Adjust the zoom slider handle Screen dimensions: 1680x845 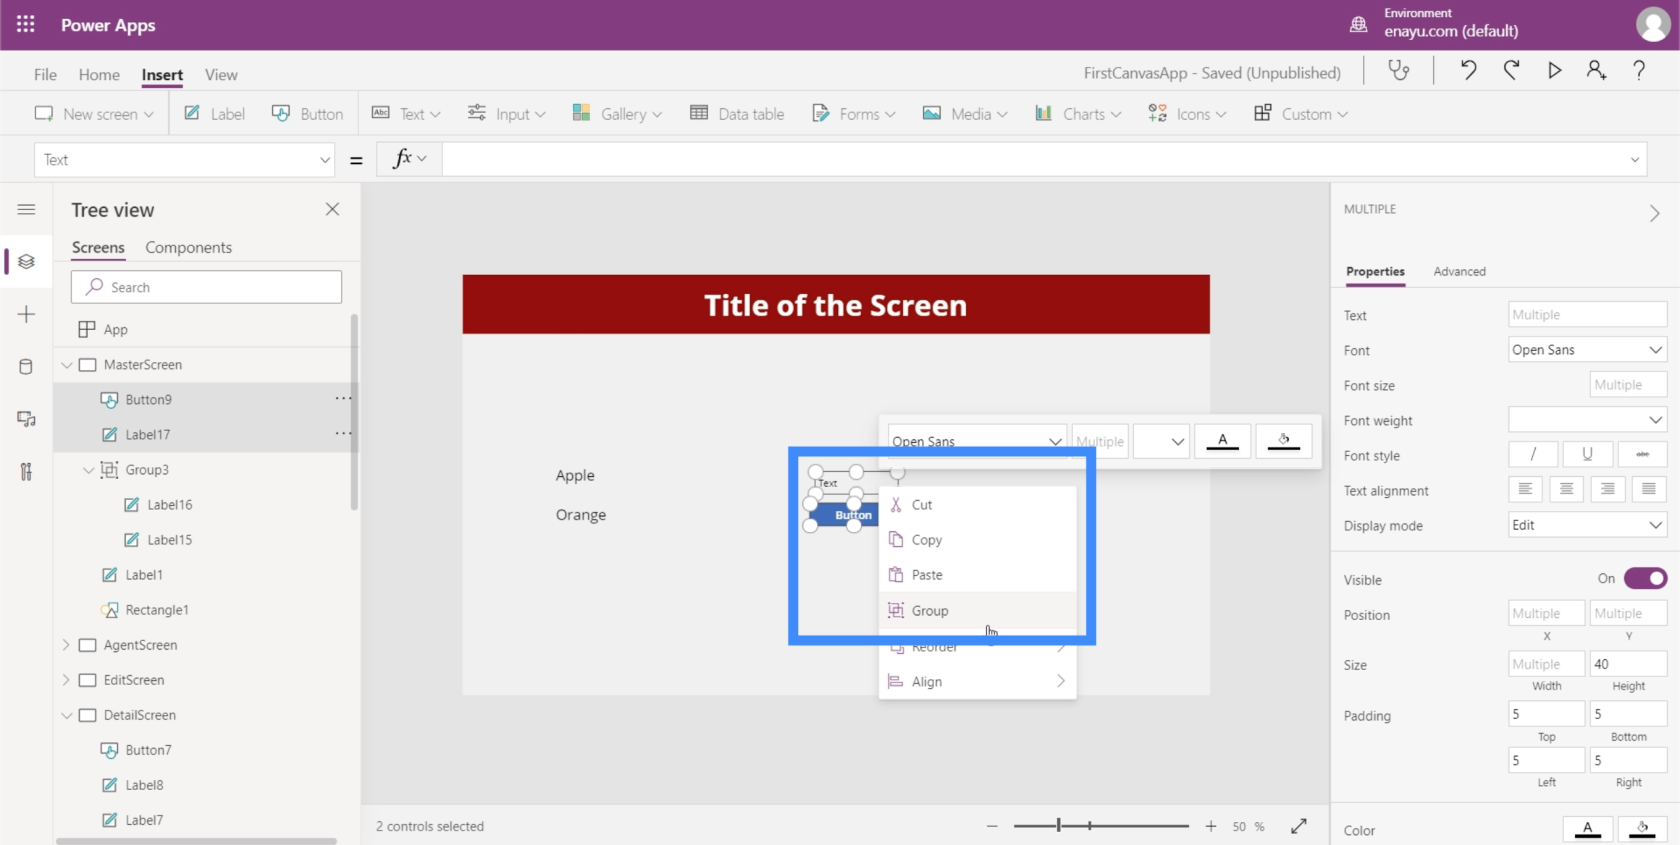tap(1058, 826)
